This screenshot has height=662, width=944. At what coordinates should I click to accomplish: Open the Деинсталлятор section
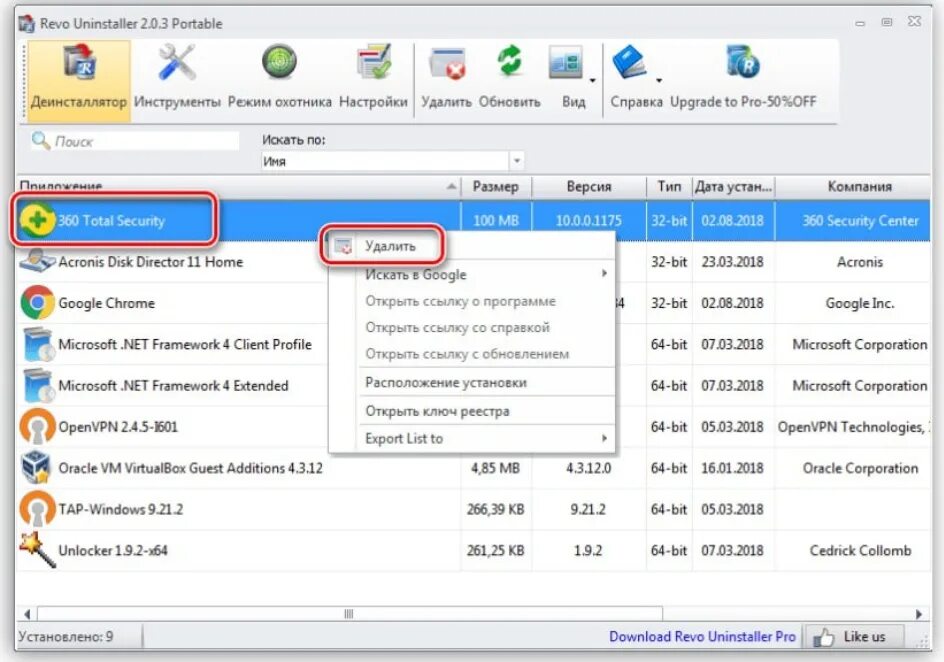[x=79, y=81]
